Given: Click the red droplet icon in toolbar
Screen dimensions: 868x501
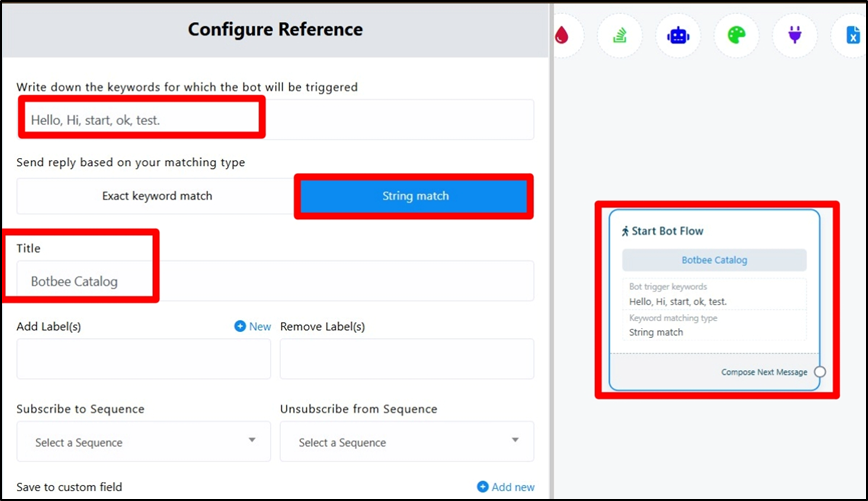Looking at the screenshot, I should [x=561, y=35].
